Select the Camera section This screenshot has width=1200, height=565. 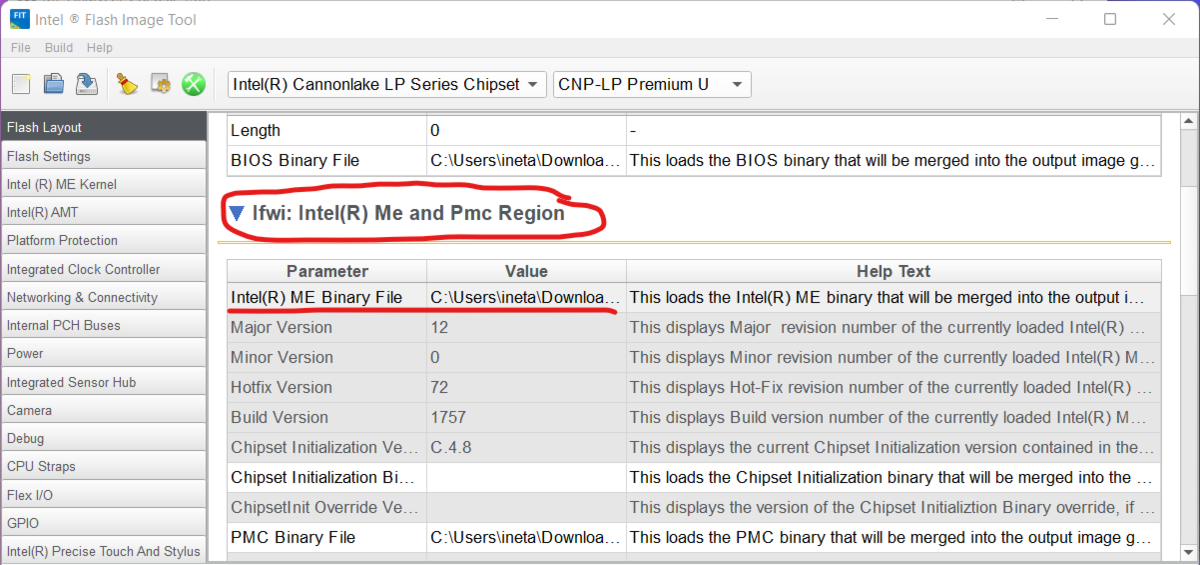[x=103, y=410]
